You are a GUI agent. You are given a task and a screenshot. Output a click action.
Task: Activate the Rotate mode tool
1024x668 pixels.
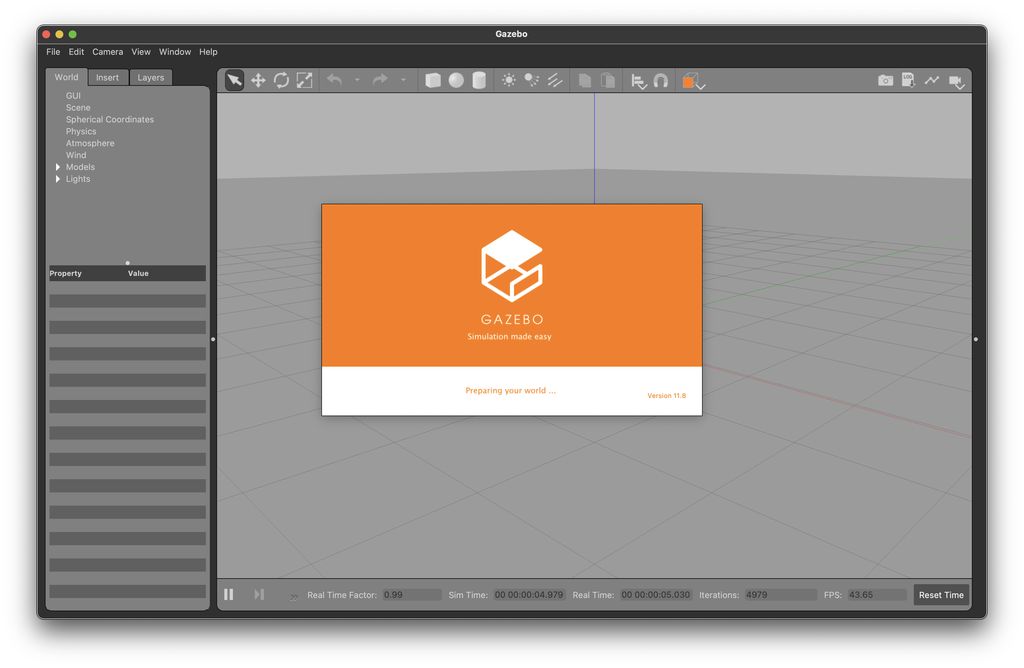pos(281,80)
